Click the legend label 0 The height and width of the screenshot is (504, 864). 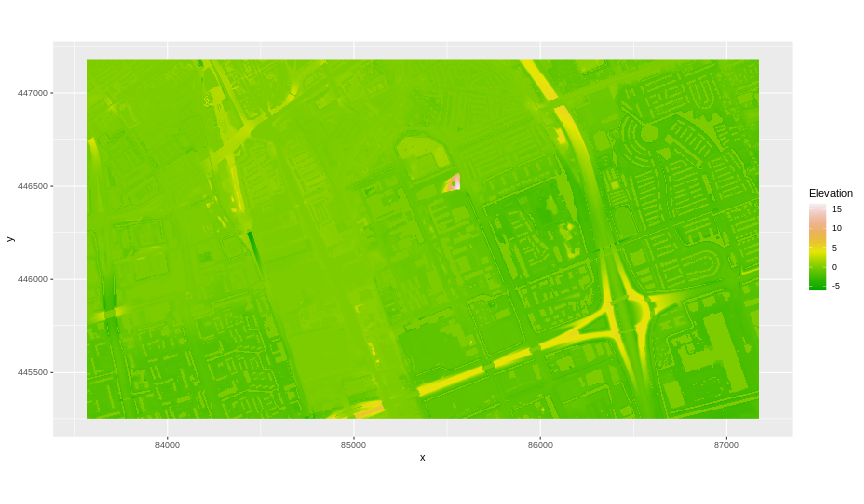pyautogui.click(x=834, y=266)
